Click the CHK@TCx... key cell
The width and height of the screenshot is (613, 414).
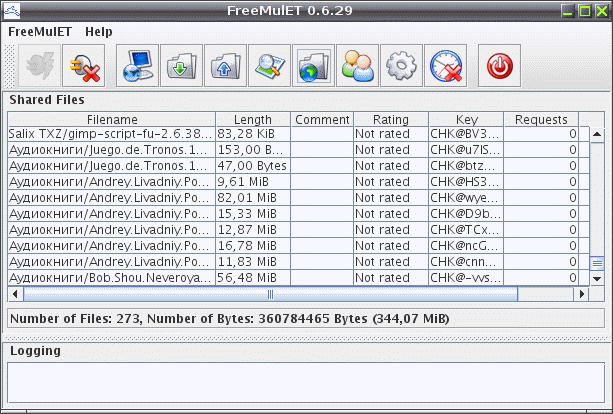466,230
